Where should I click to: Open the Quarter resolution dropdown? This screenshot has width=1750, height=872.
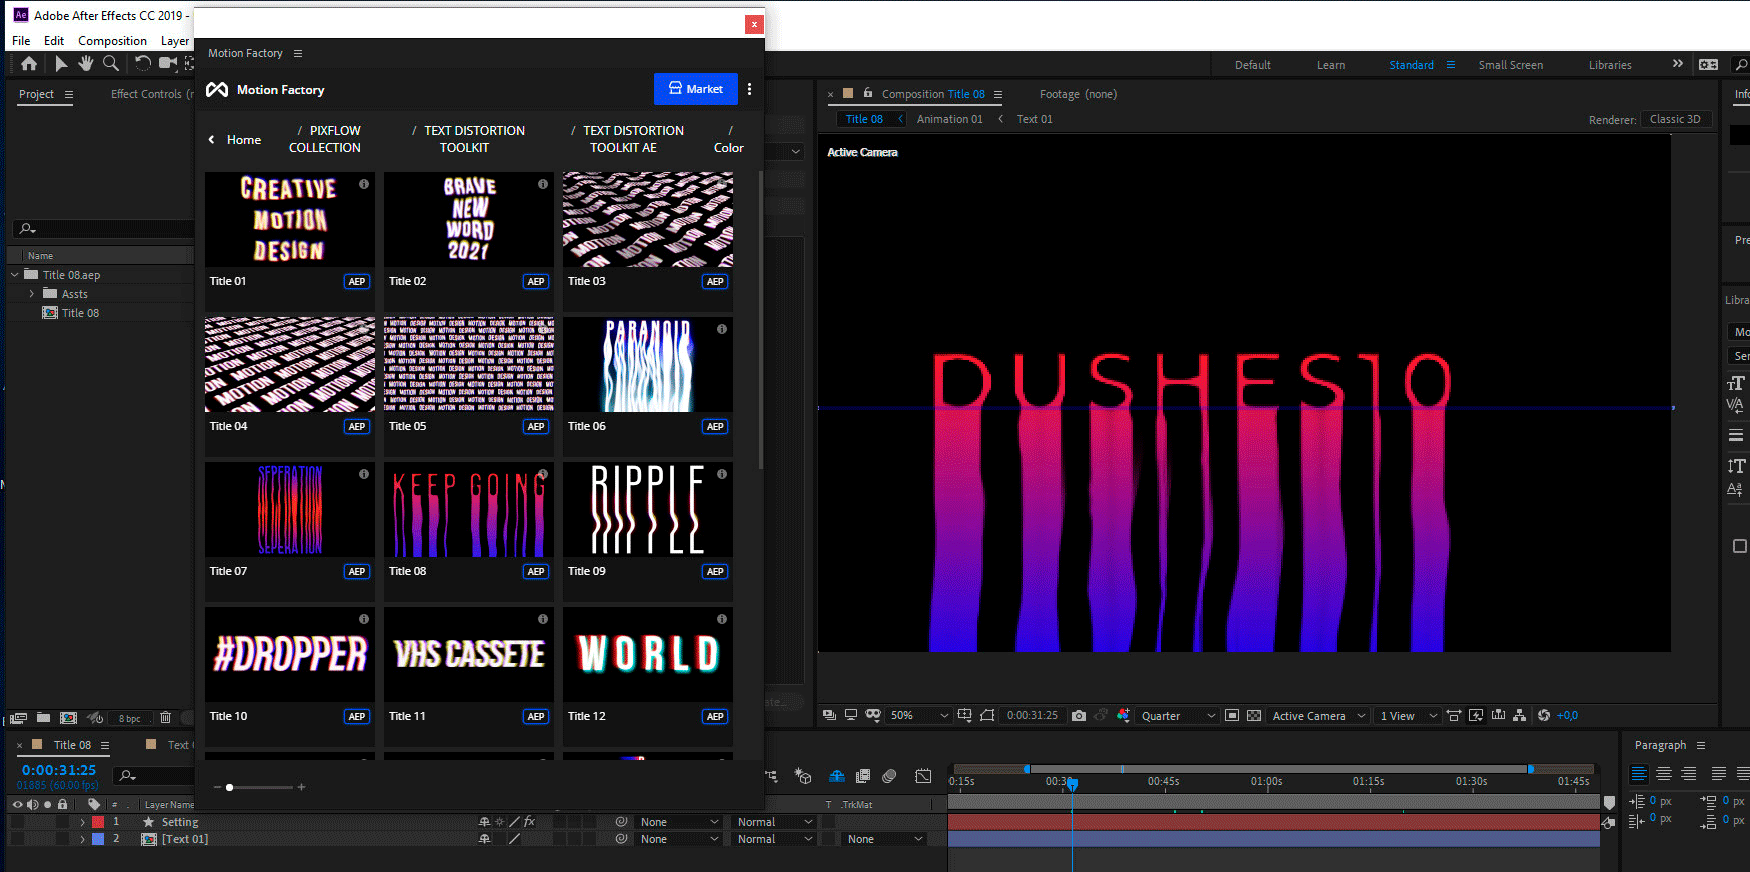tap(1178, 716)
